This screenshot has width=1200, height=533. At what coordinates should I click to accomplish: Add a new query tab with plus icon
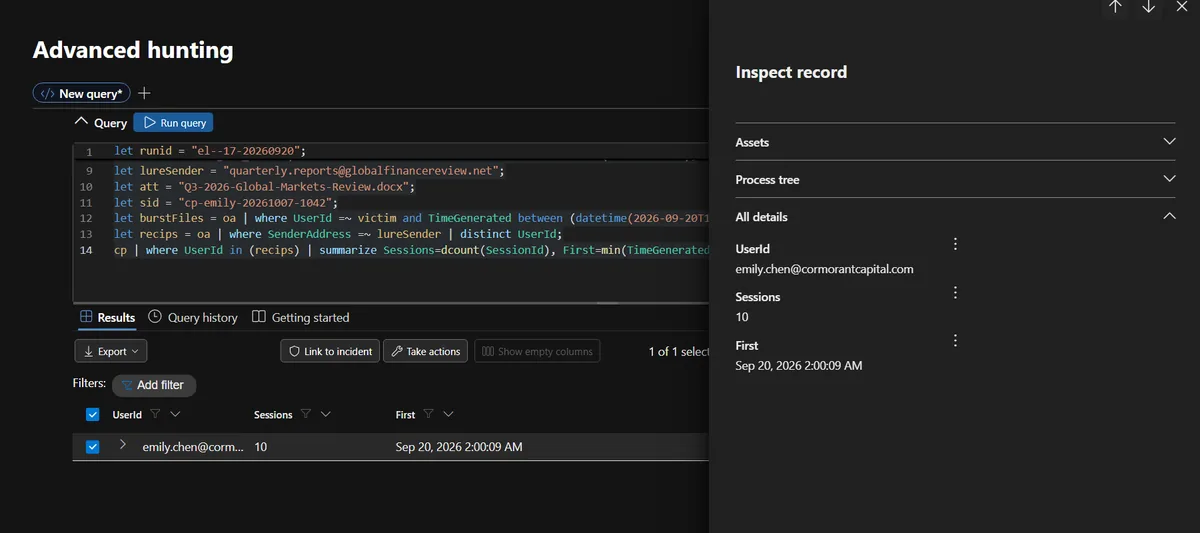click(x=144, y=93)
